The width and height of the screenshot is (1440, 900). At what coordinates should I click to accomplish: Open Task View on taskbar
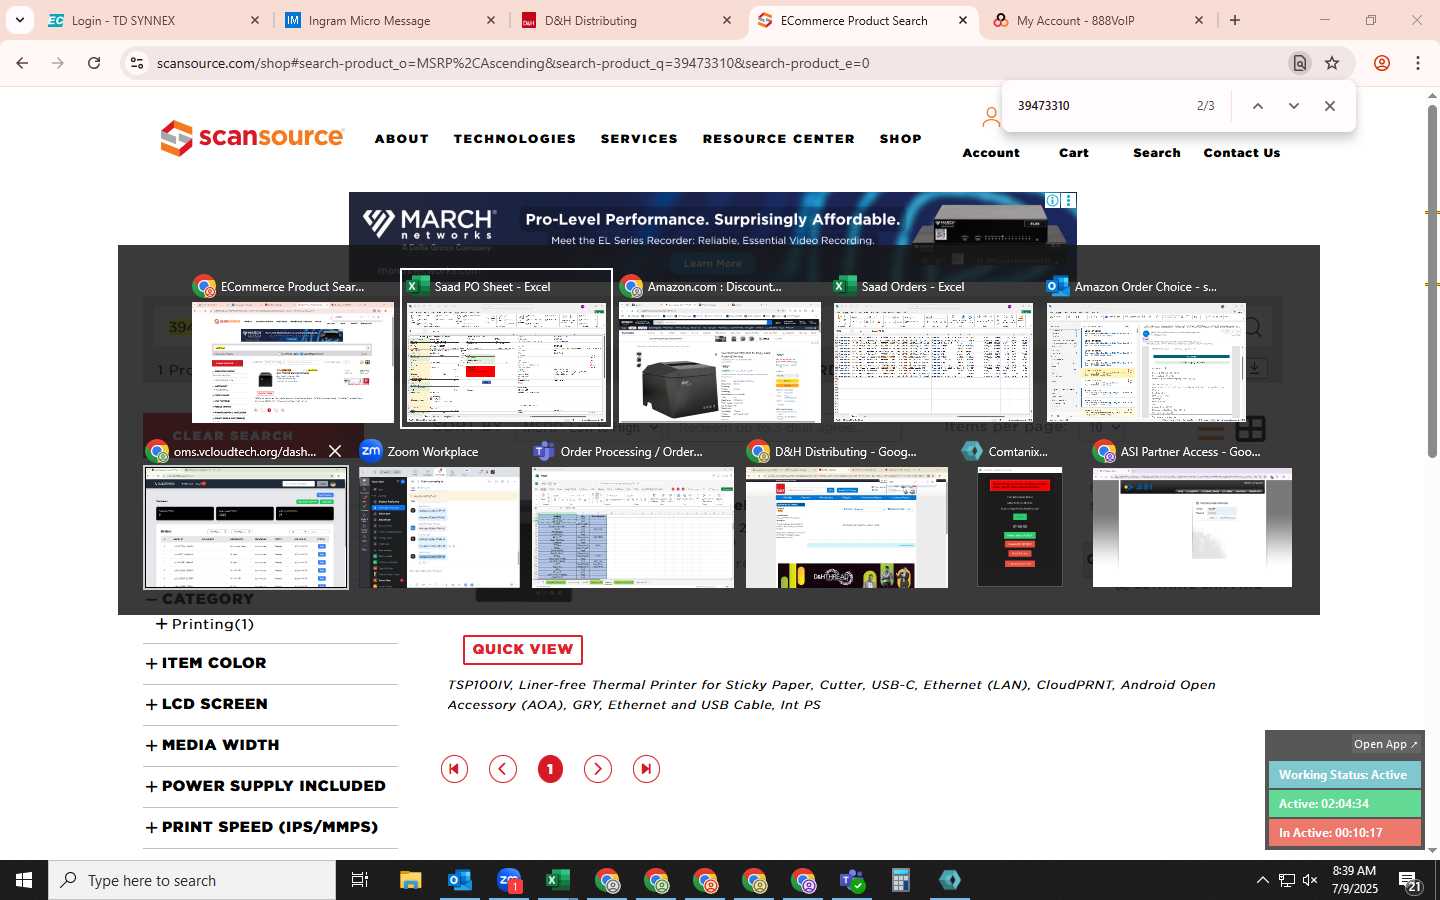[360, 880]
